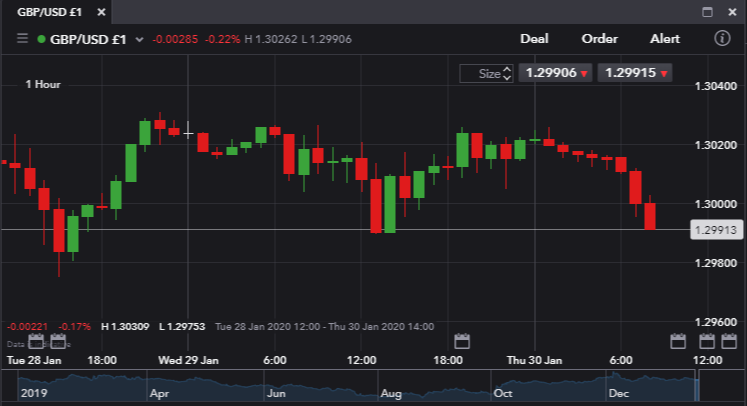This screenshot has height=406, width=747.
Task: Click the 1.30400 price axis label
Action: click(x=716, y=86)
